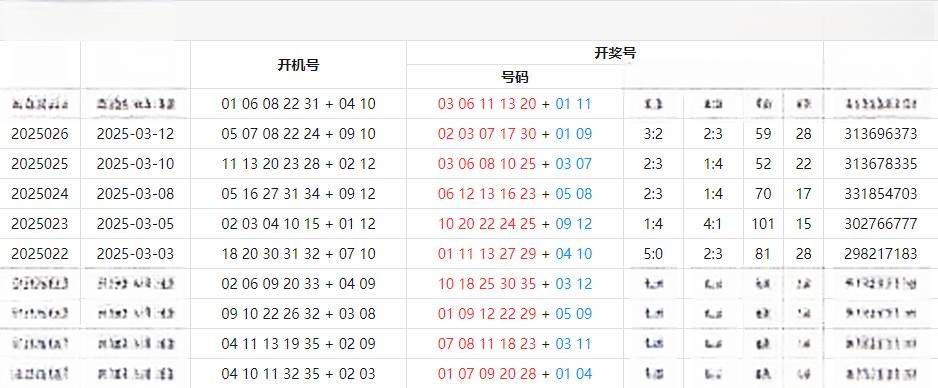Viewport: 938px width, 388px height.
Task: Click the 开机号 column header
Action: pyautogui.click(x=298, y=65)
